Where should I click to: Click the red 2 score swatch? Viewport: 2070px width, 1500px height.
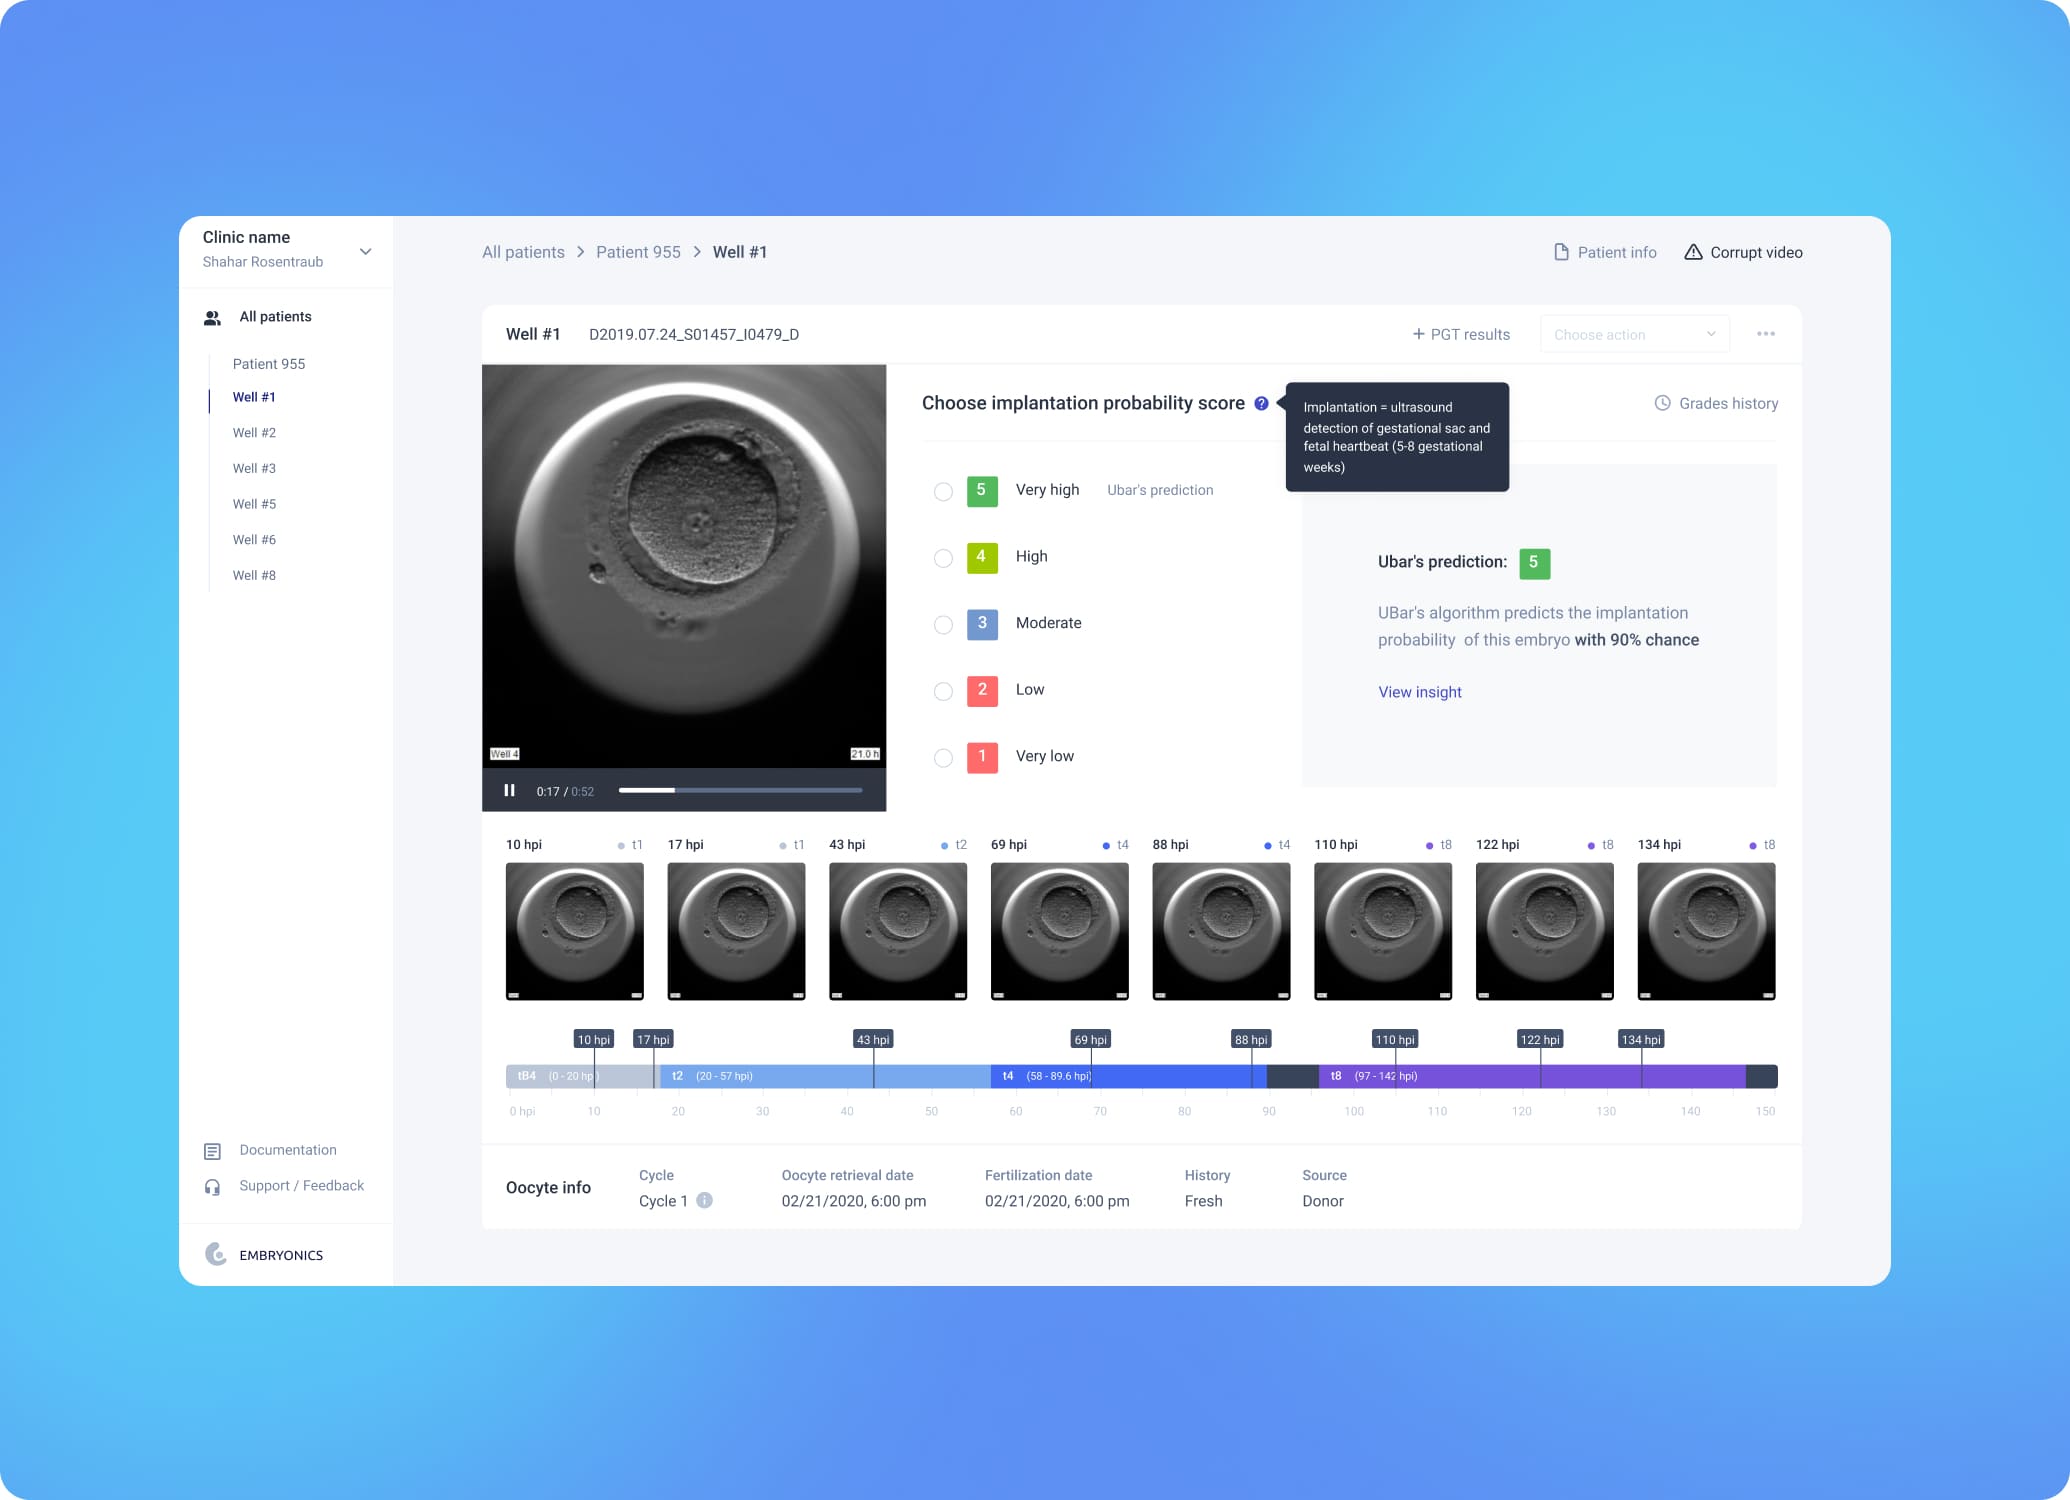982,691
